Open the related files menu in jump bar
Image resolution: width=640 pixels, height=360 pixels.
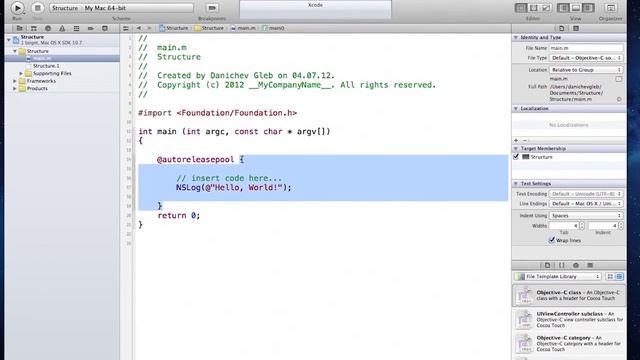pyautogui.click(x=126, y=28)
